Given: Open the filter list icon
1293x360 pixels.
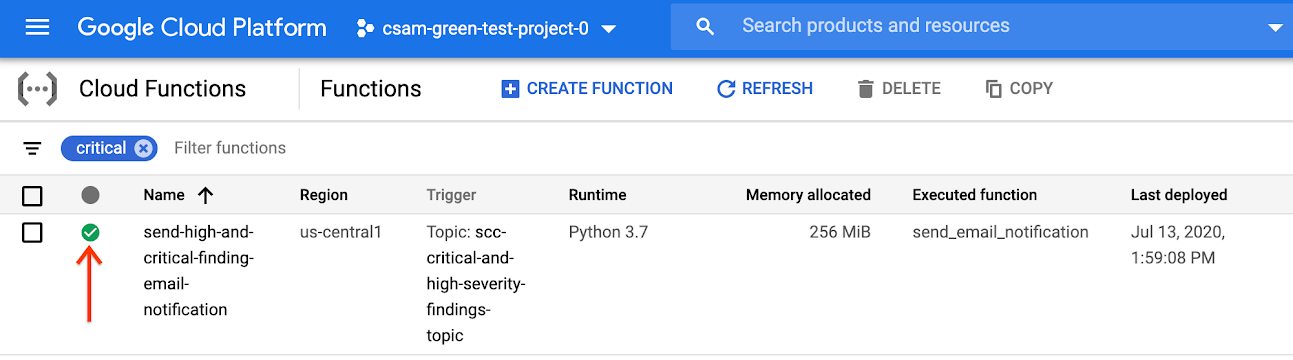Looking at the screenshot, I should pos(33,148).
